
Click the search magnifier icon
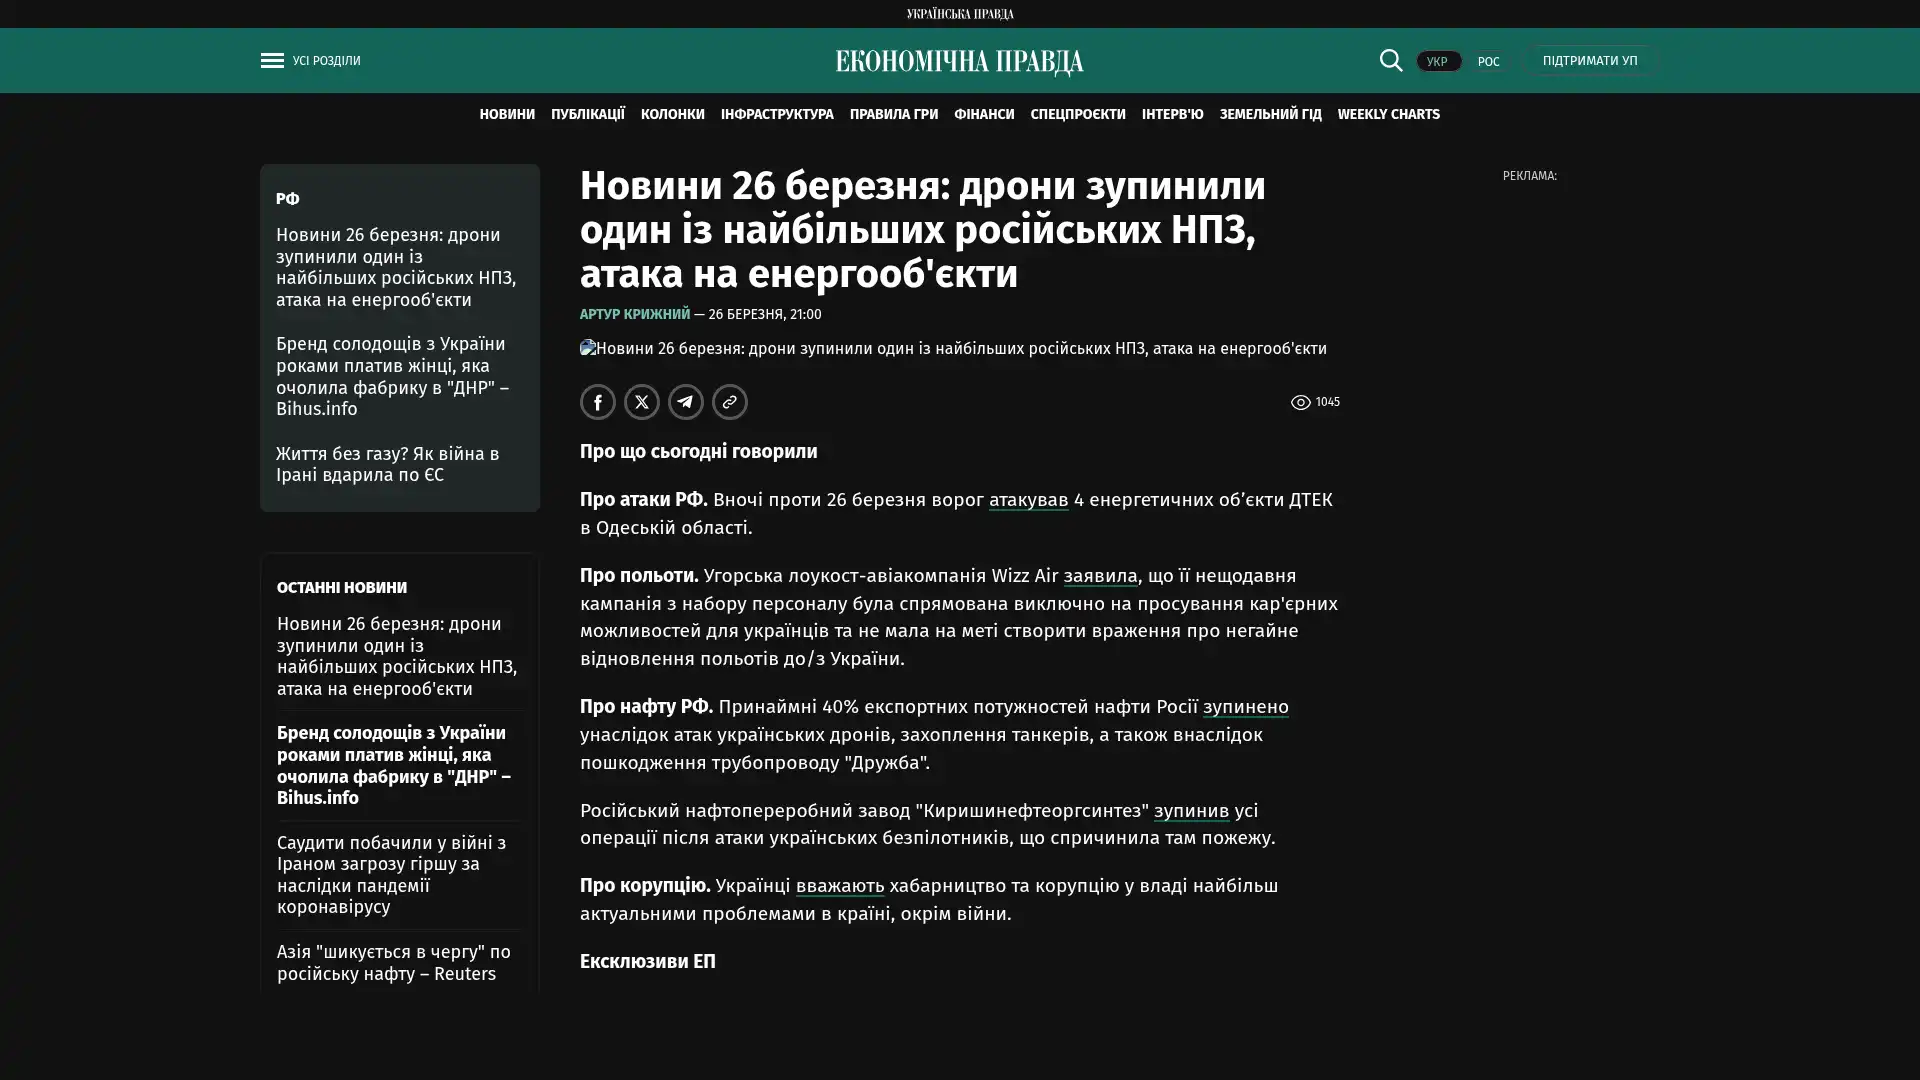(x=1390, y=61)
